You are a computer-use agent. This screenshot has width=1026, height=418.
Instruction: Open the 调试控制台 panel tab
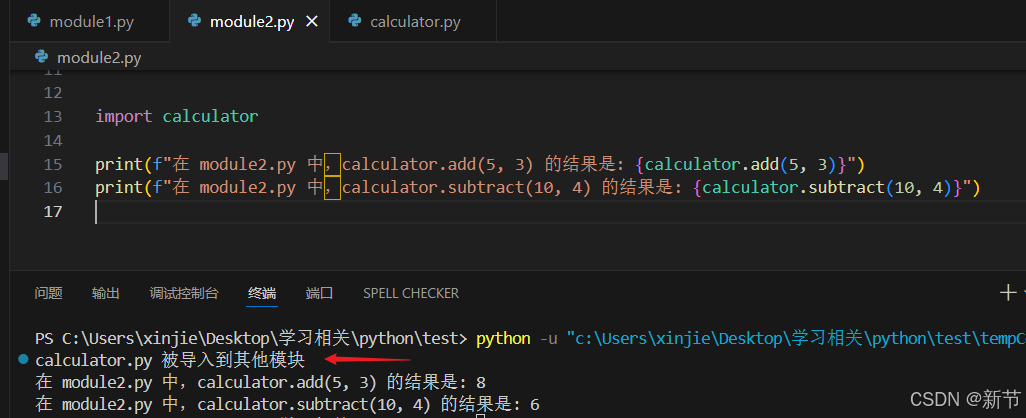click(184, 293)
